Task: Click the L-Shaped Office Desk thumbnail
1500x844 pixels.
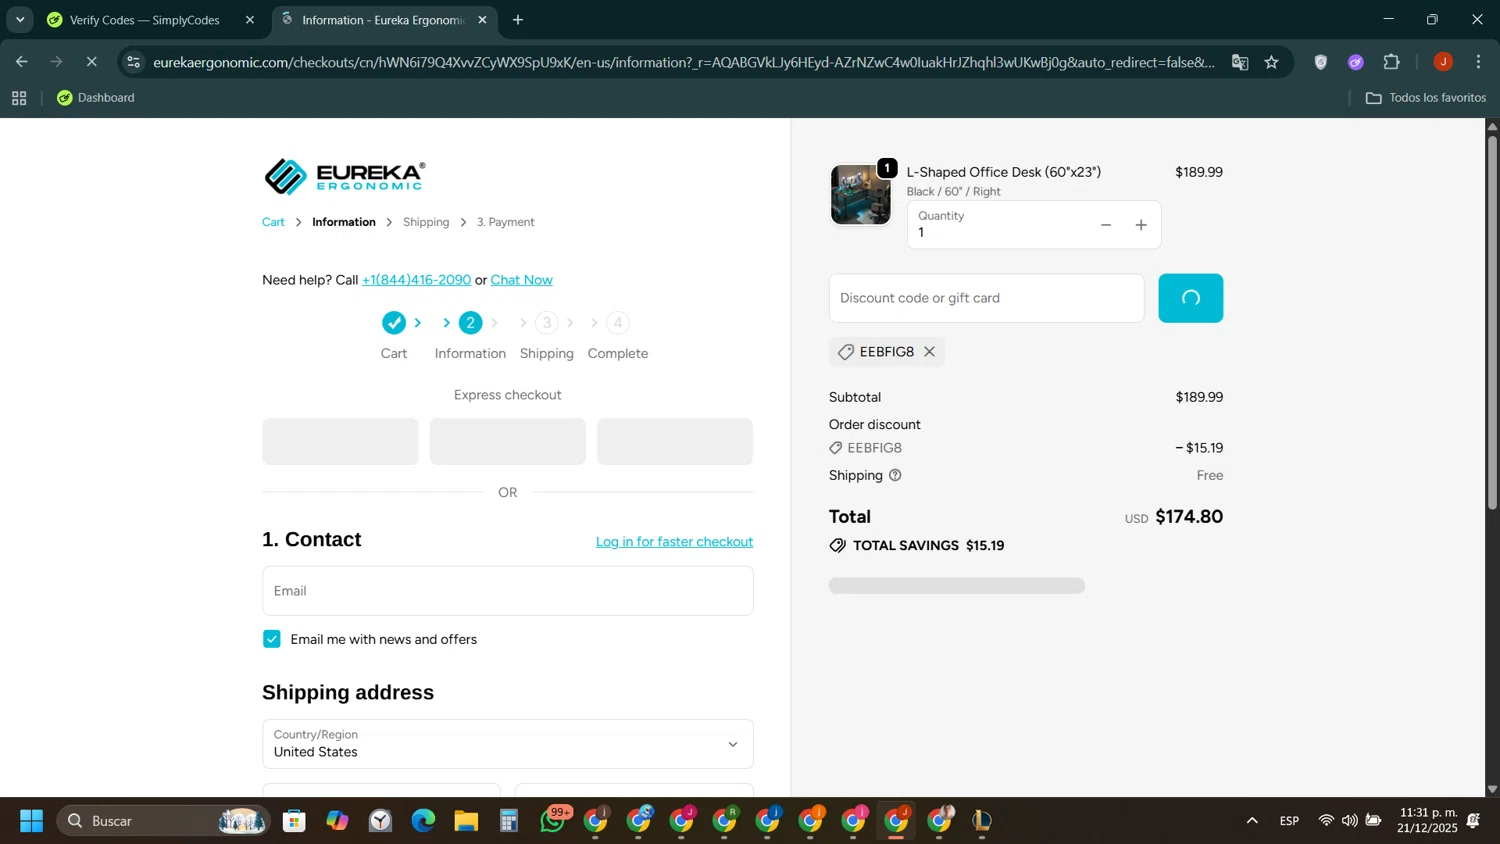Action: [x=860, y=195]
